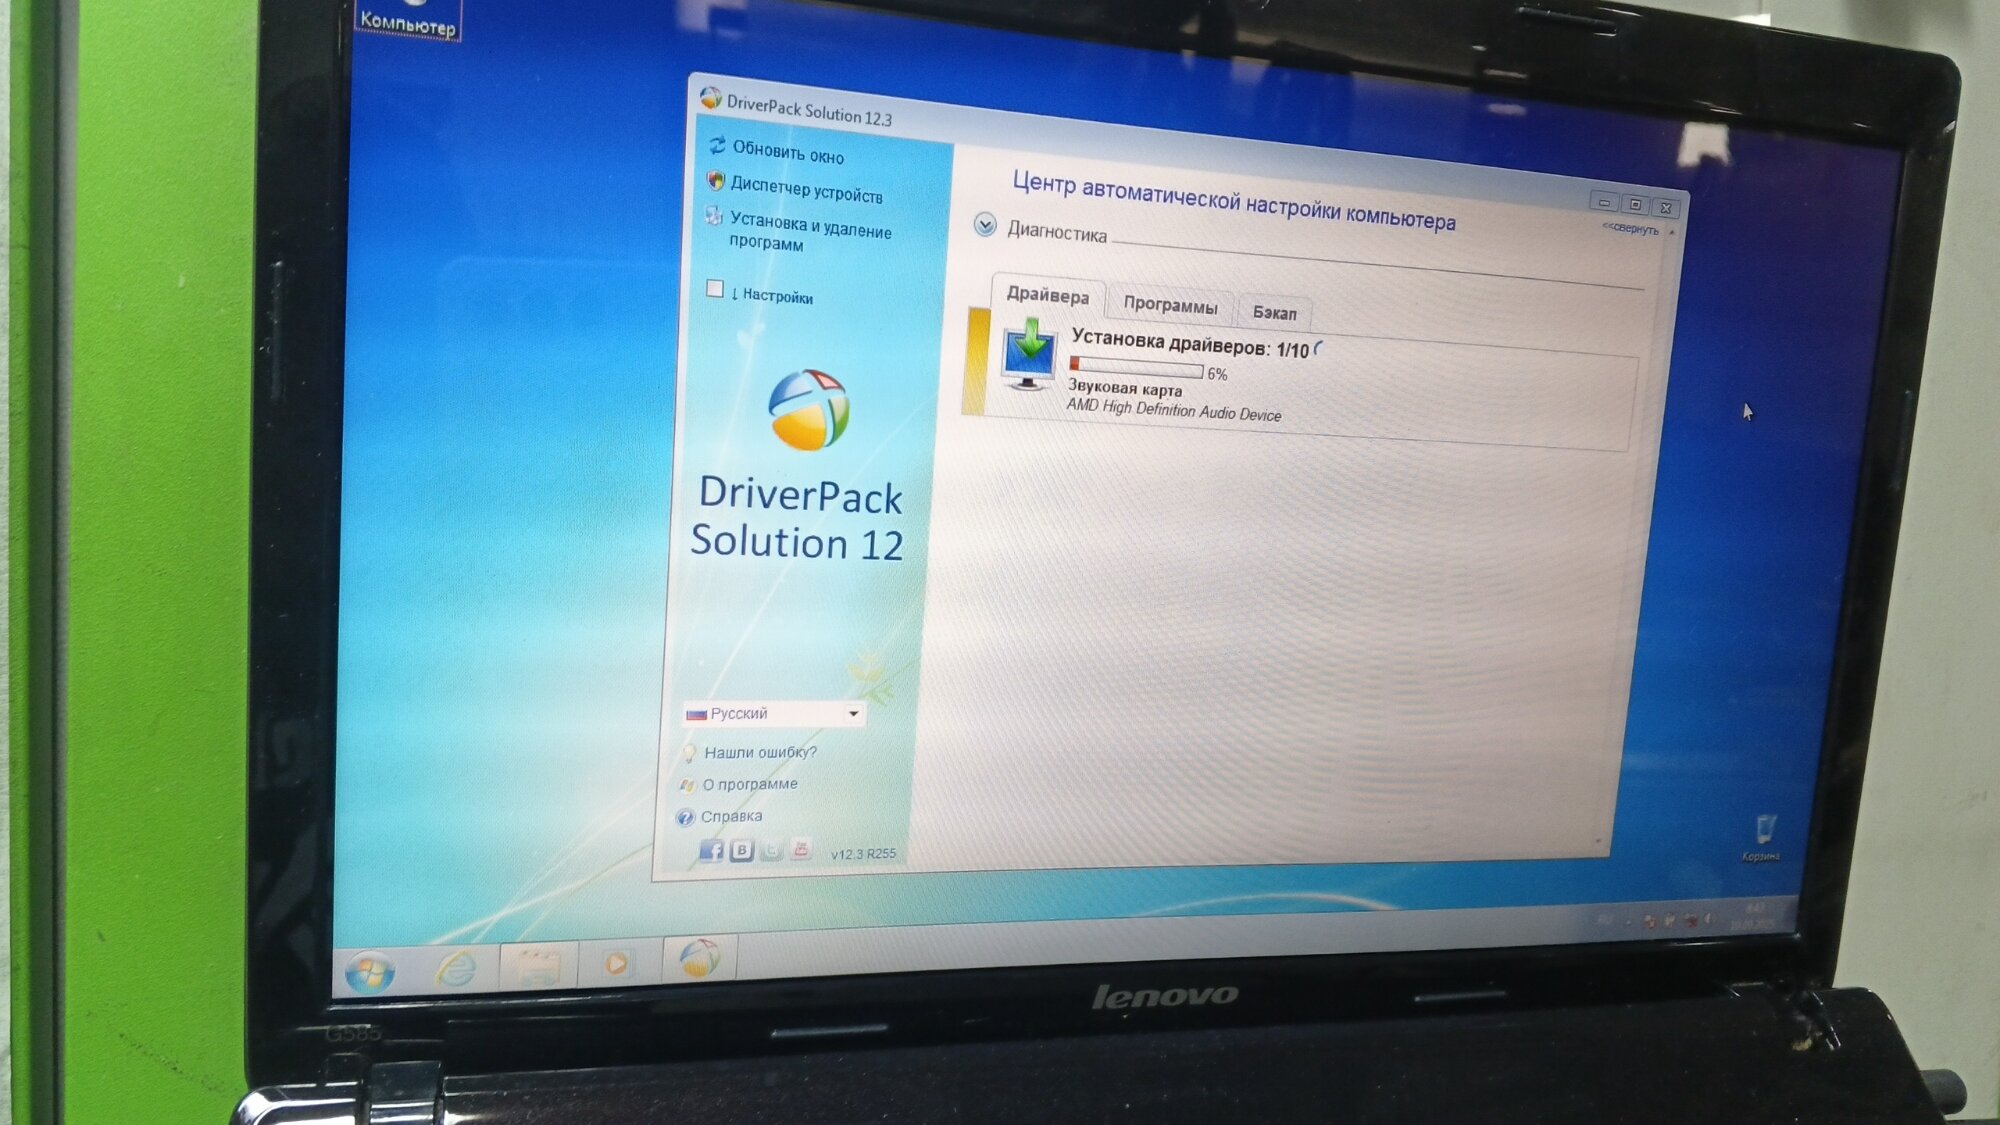
Task: Click the Установка драйверов: 1/10 status text
Action: click(1190, 344)
